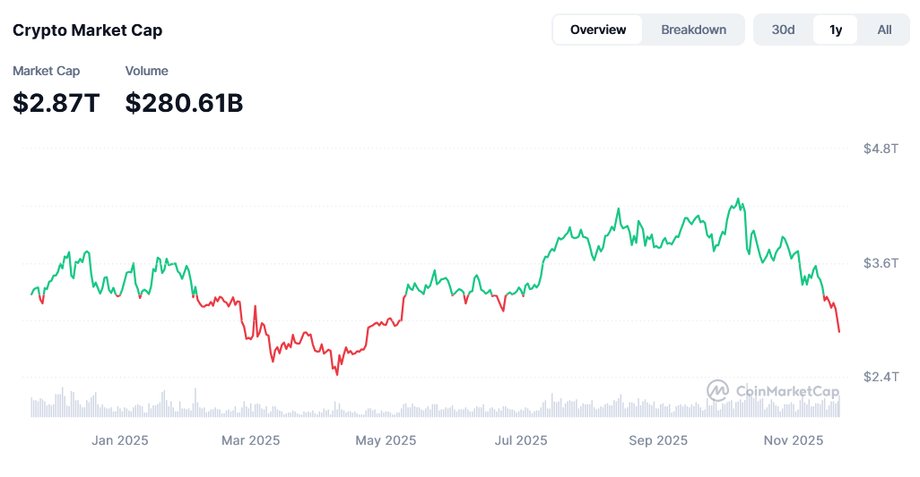Select the 1y time range
920x477 pixels.
(835, 30)
